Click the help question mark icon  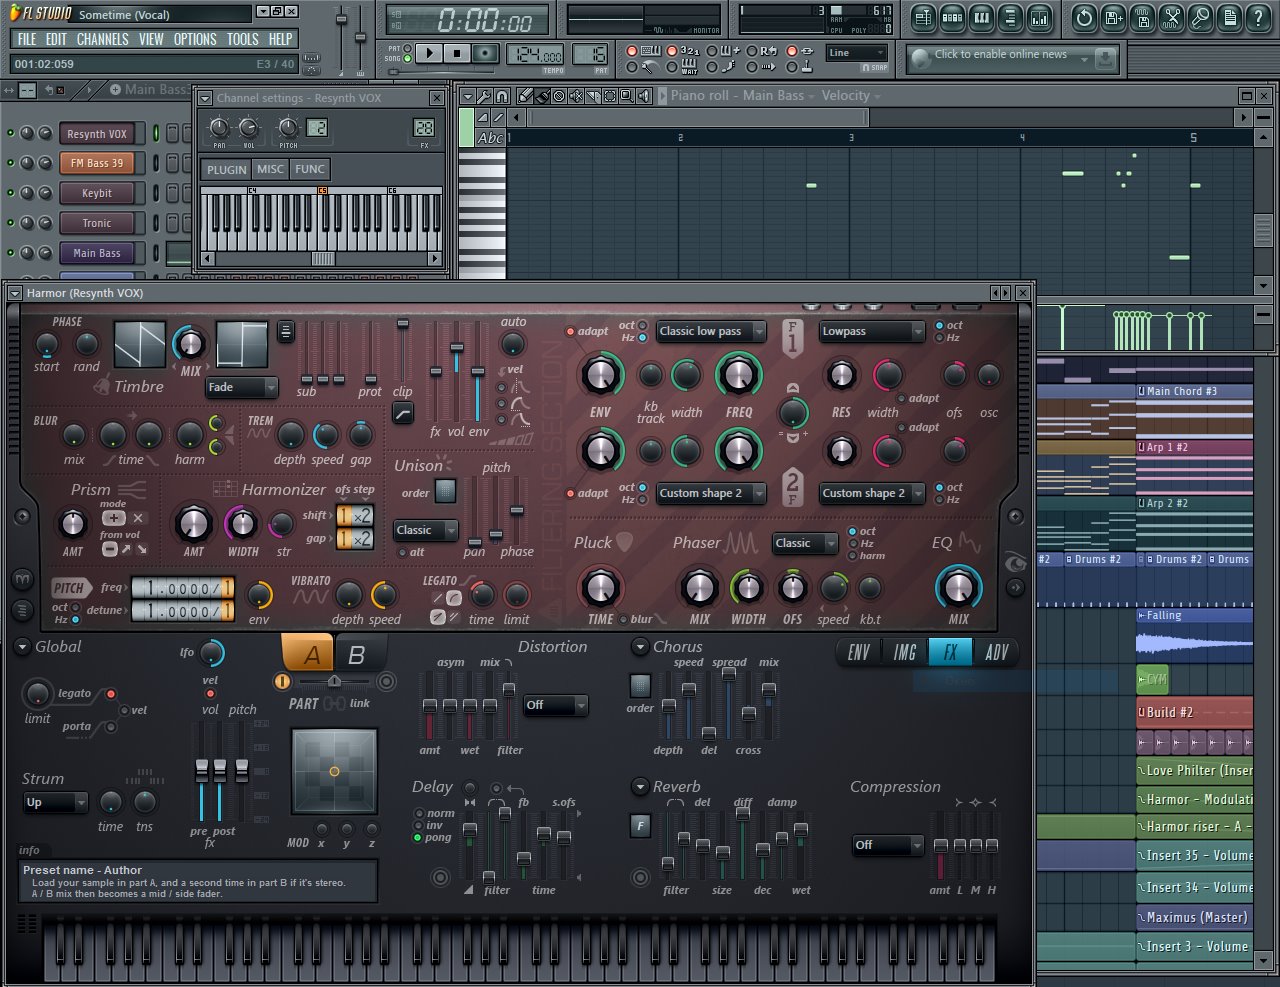point(1258,18)
